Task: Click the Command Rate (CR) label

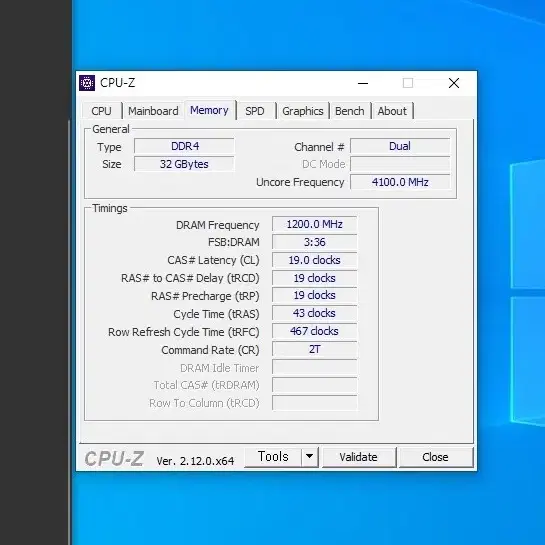Action: tap(210, 350)
